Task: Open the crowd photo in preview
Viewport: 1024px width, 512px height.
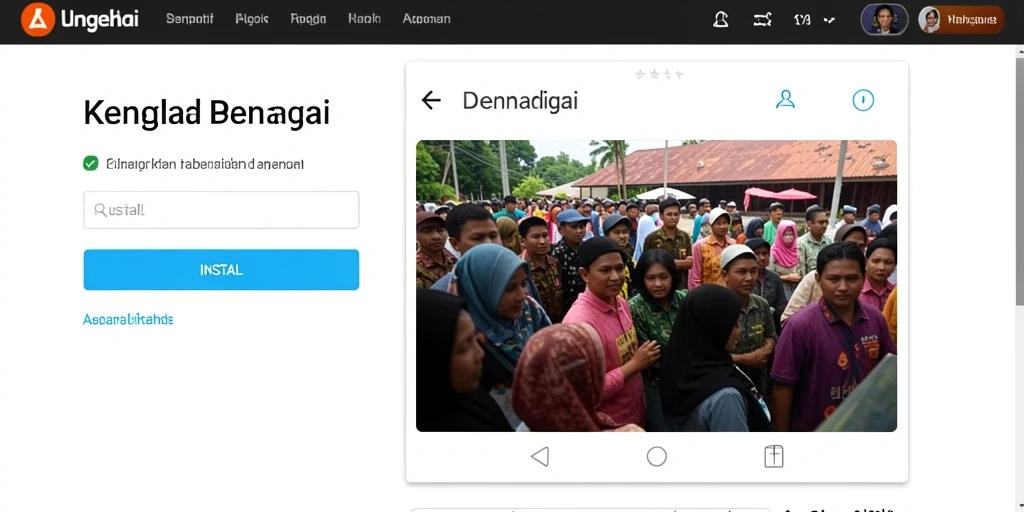Action: (x=656, y=286)
